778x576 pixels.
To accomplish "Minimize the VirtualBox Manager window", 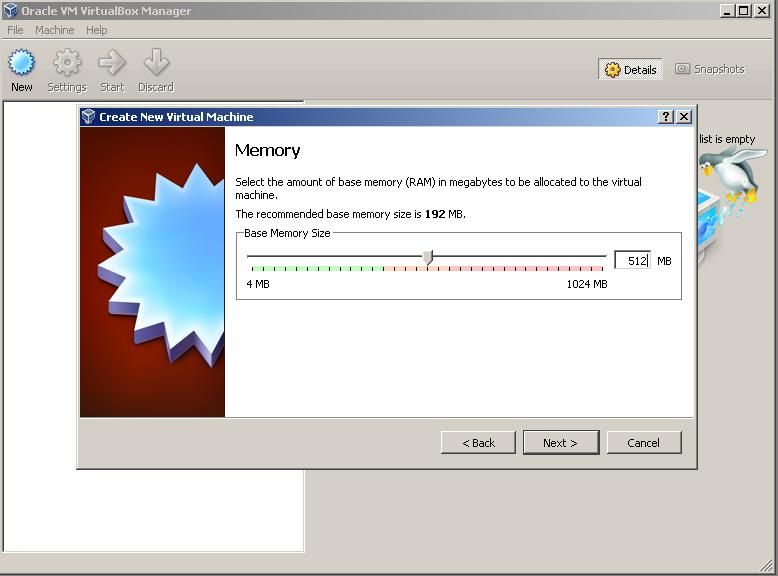I will [x=727, y=10].
